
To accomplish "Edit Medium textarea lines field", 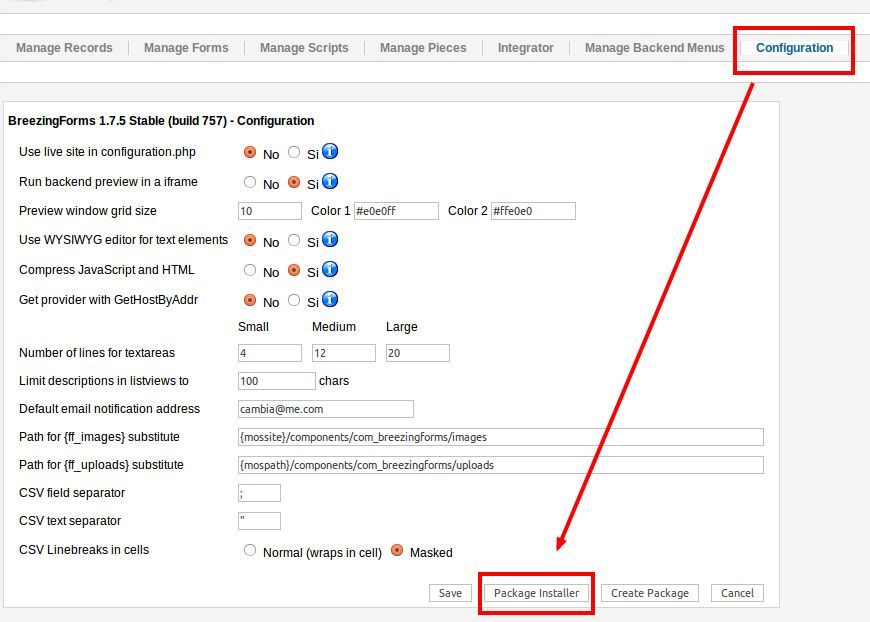I will (343, 353).
